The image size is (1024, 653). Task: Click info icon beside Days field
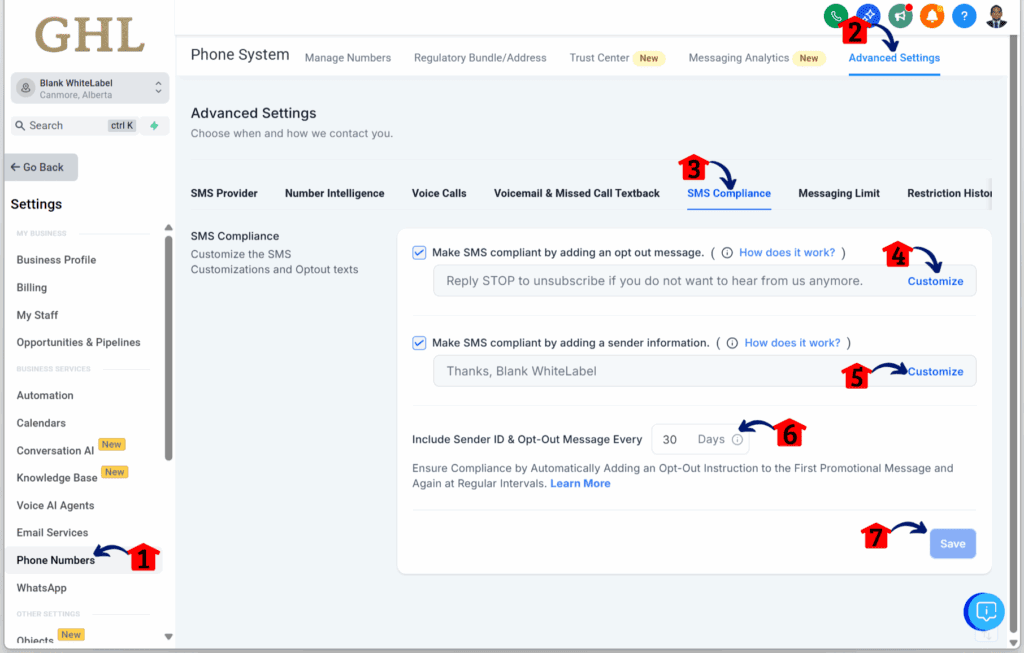point(737,439)
